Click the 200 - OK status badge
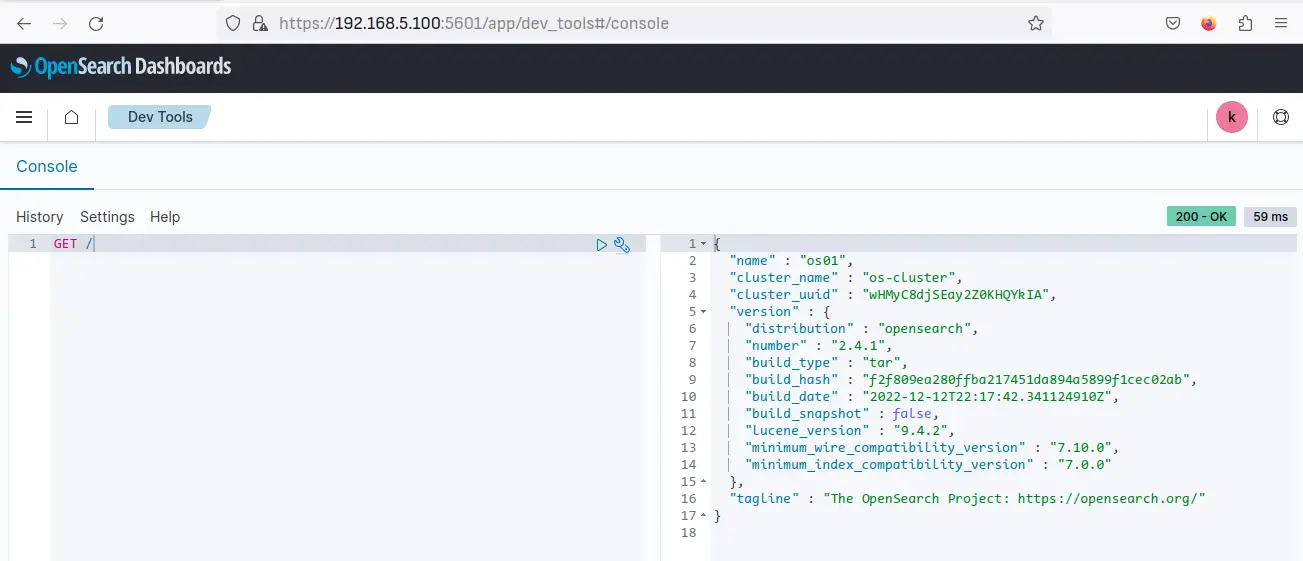 (1201, 217)
